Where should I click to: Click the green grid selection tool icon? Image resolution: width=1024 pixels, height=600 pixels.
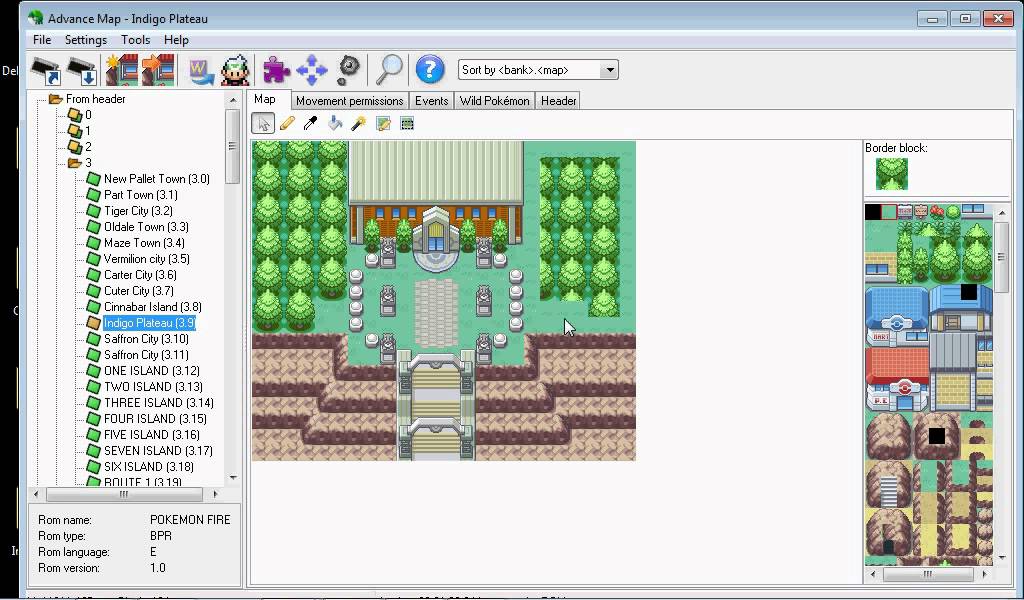click(x=407, y=123)
